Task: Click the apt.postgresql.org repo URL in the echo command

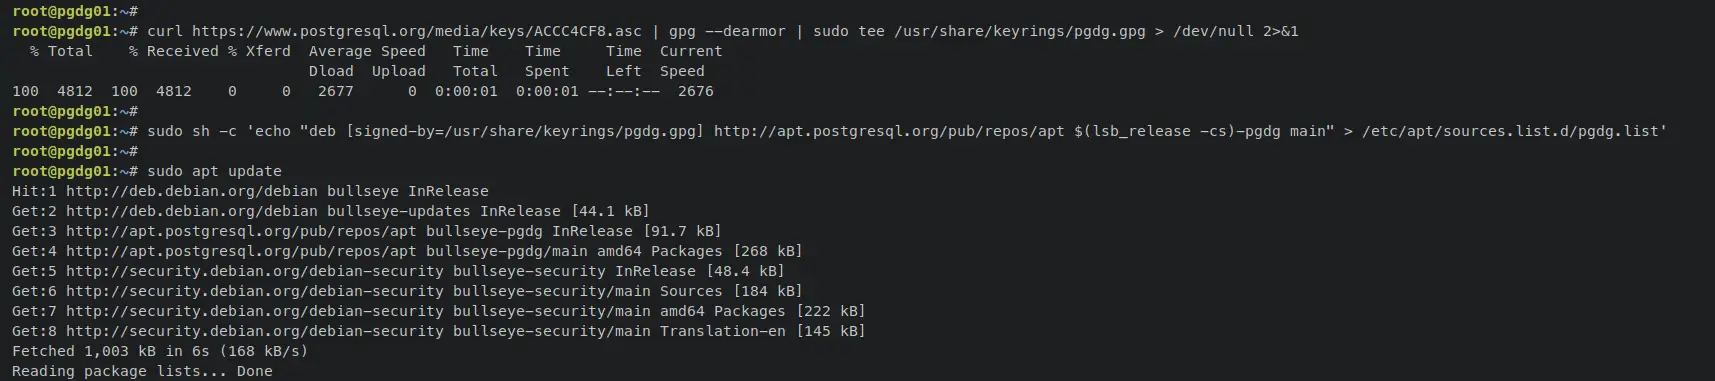Action: click(x=889, y=131)
